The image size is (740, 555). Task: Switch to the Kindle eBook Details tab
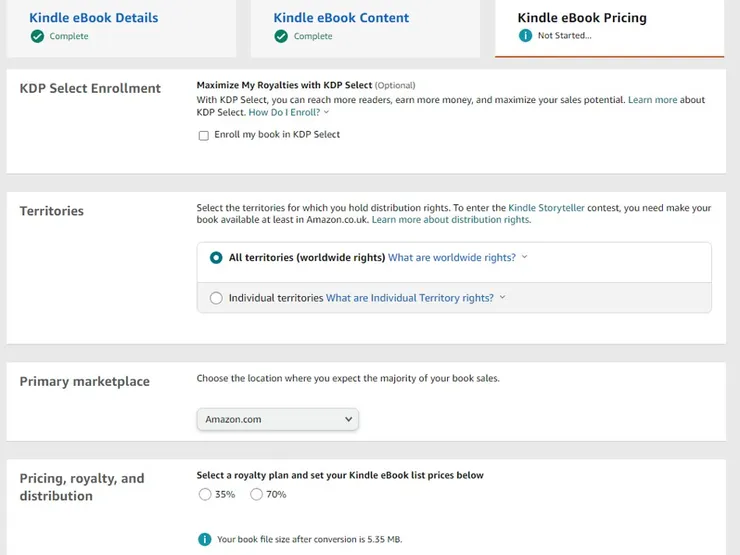(x=94, y=18)
